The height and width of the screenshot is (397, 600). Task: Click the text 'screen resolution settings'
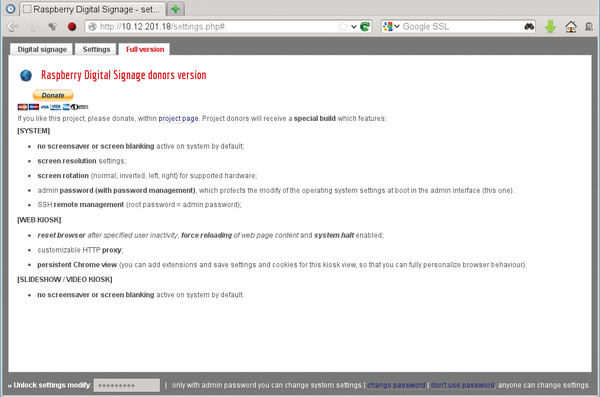tap(82, 161)
